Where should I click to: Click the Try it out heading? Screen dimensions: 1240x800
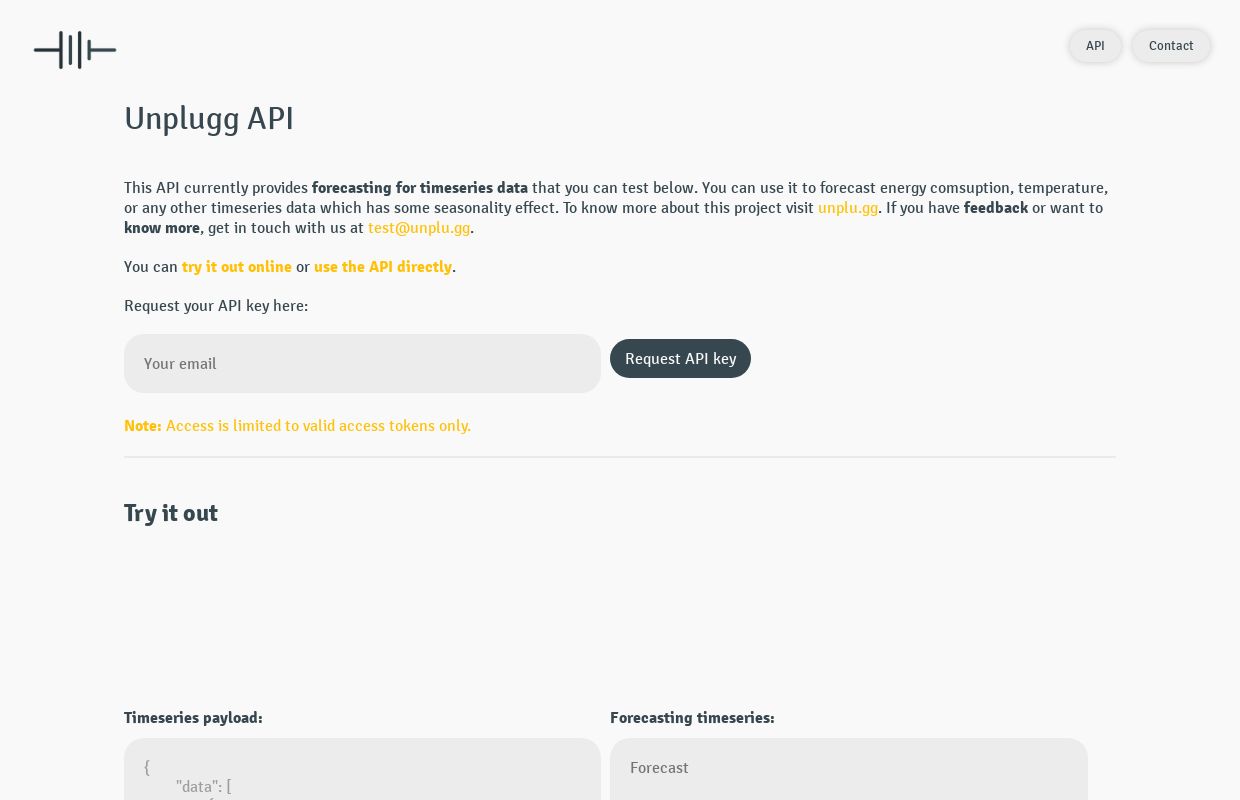171,514
